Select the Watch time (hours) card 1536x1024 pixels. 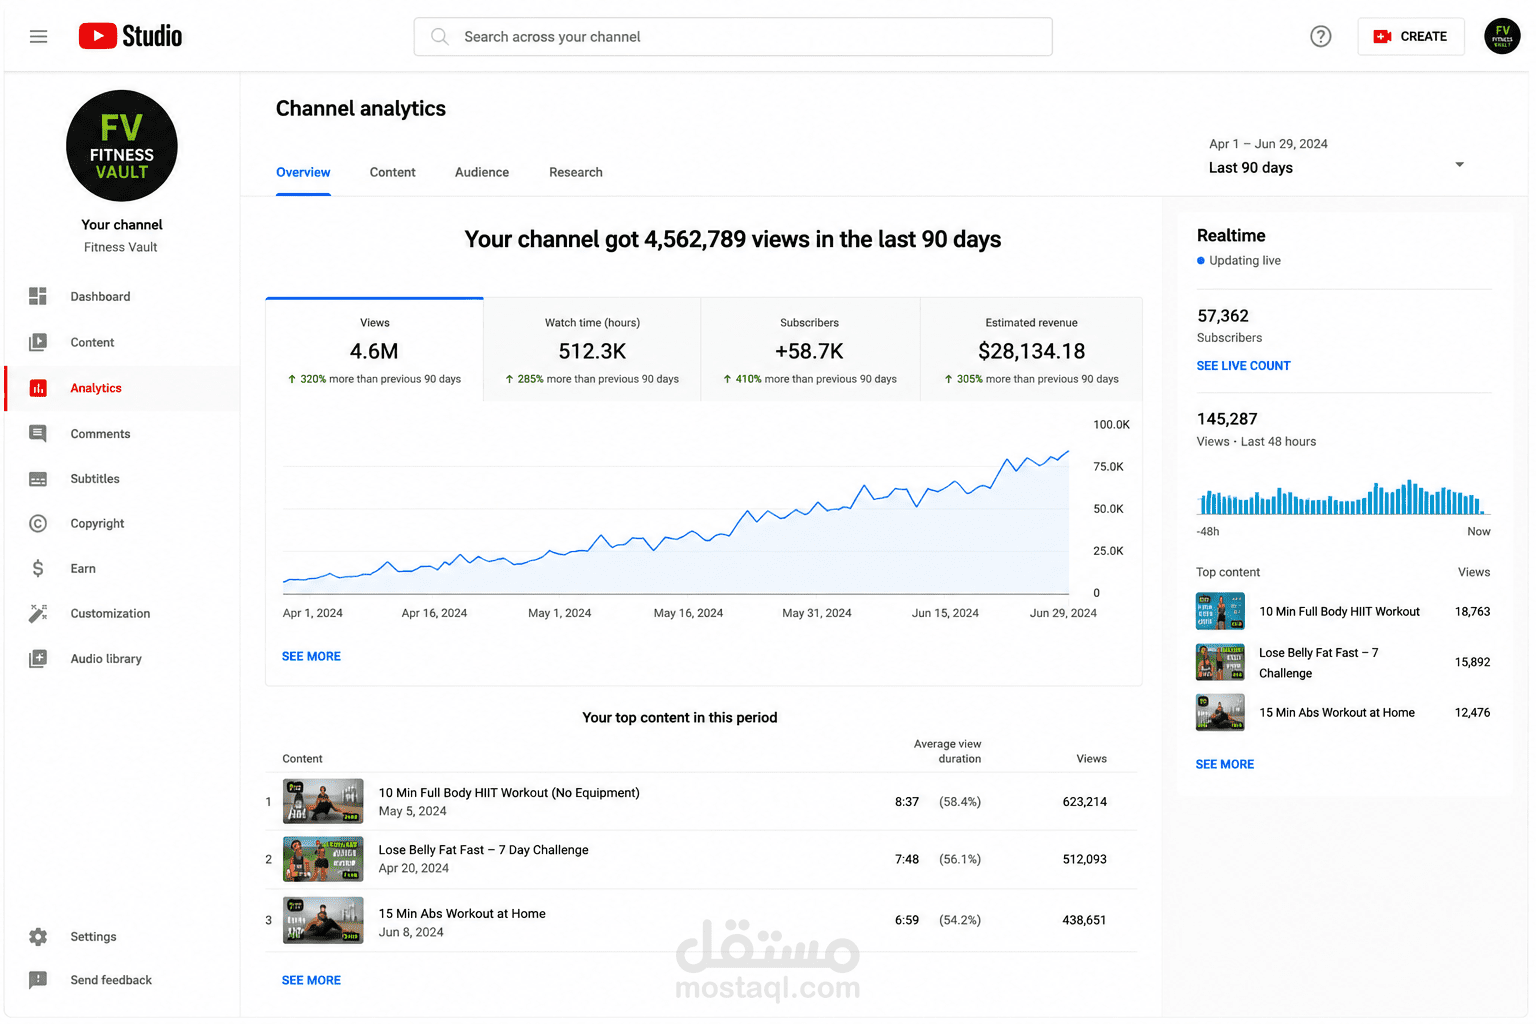pos(592,350)
